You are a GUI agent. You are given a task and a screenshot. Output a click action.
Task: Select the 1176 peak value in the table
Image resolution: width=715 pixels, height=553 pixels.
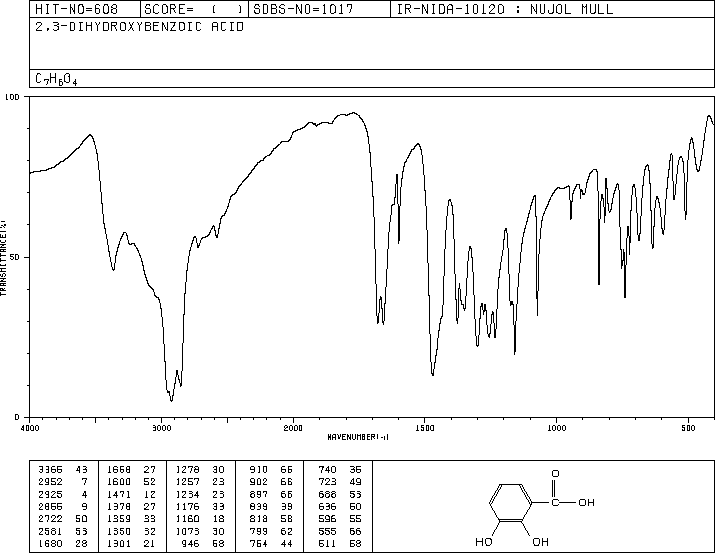click(187, 506)
